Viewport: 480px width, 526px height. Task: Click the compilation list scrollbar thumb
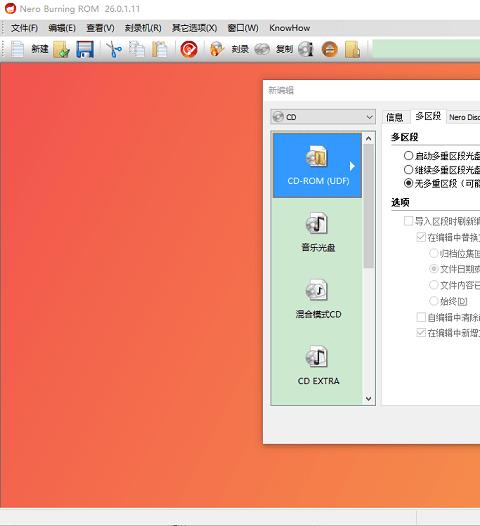pyautogui.click(x=369, y=206)
